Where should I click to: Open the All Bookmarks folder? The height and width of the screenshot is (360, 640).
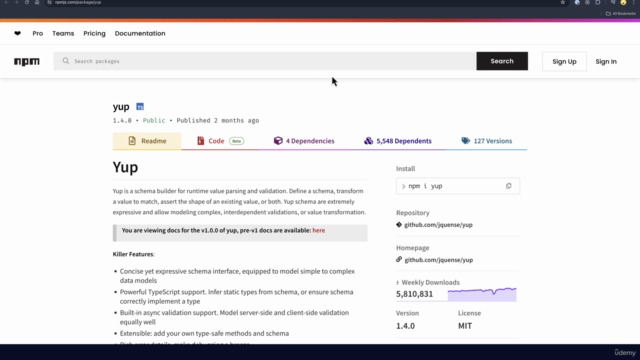[620, 13]
